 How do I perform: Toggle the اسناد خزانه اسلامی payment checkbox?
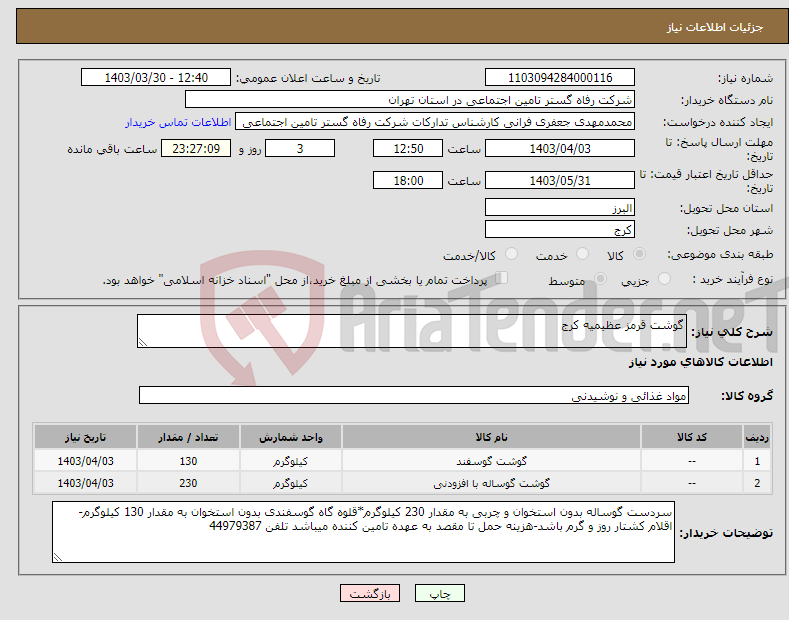502,278
